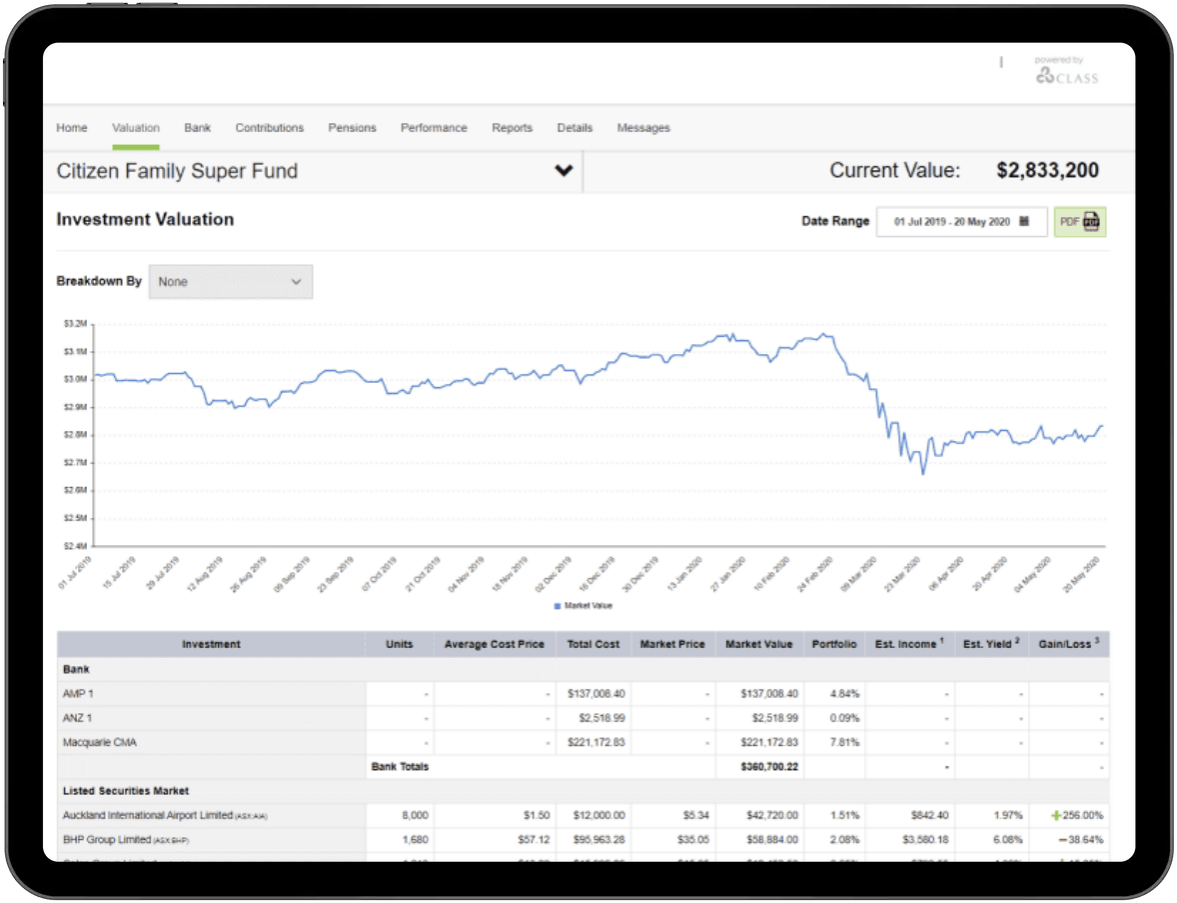Open the Home tab
Screen dimensions: 1177x903
[x=72, y=128]
